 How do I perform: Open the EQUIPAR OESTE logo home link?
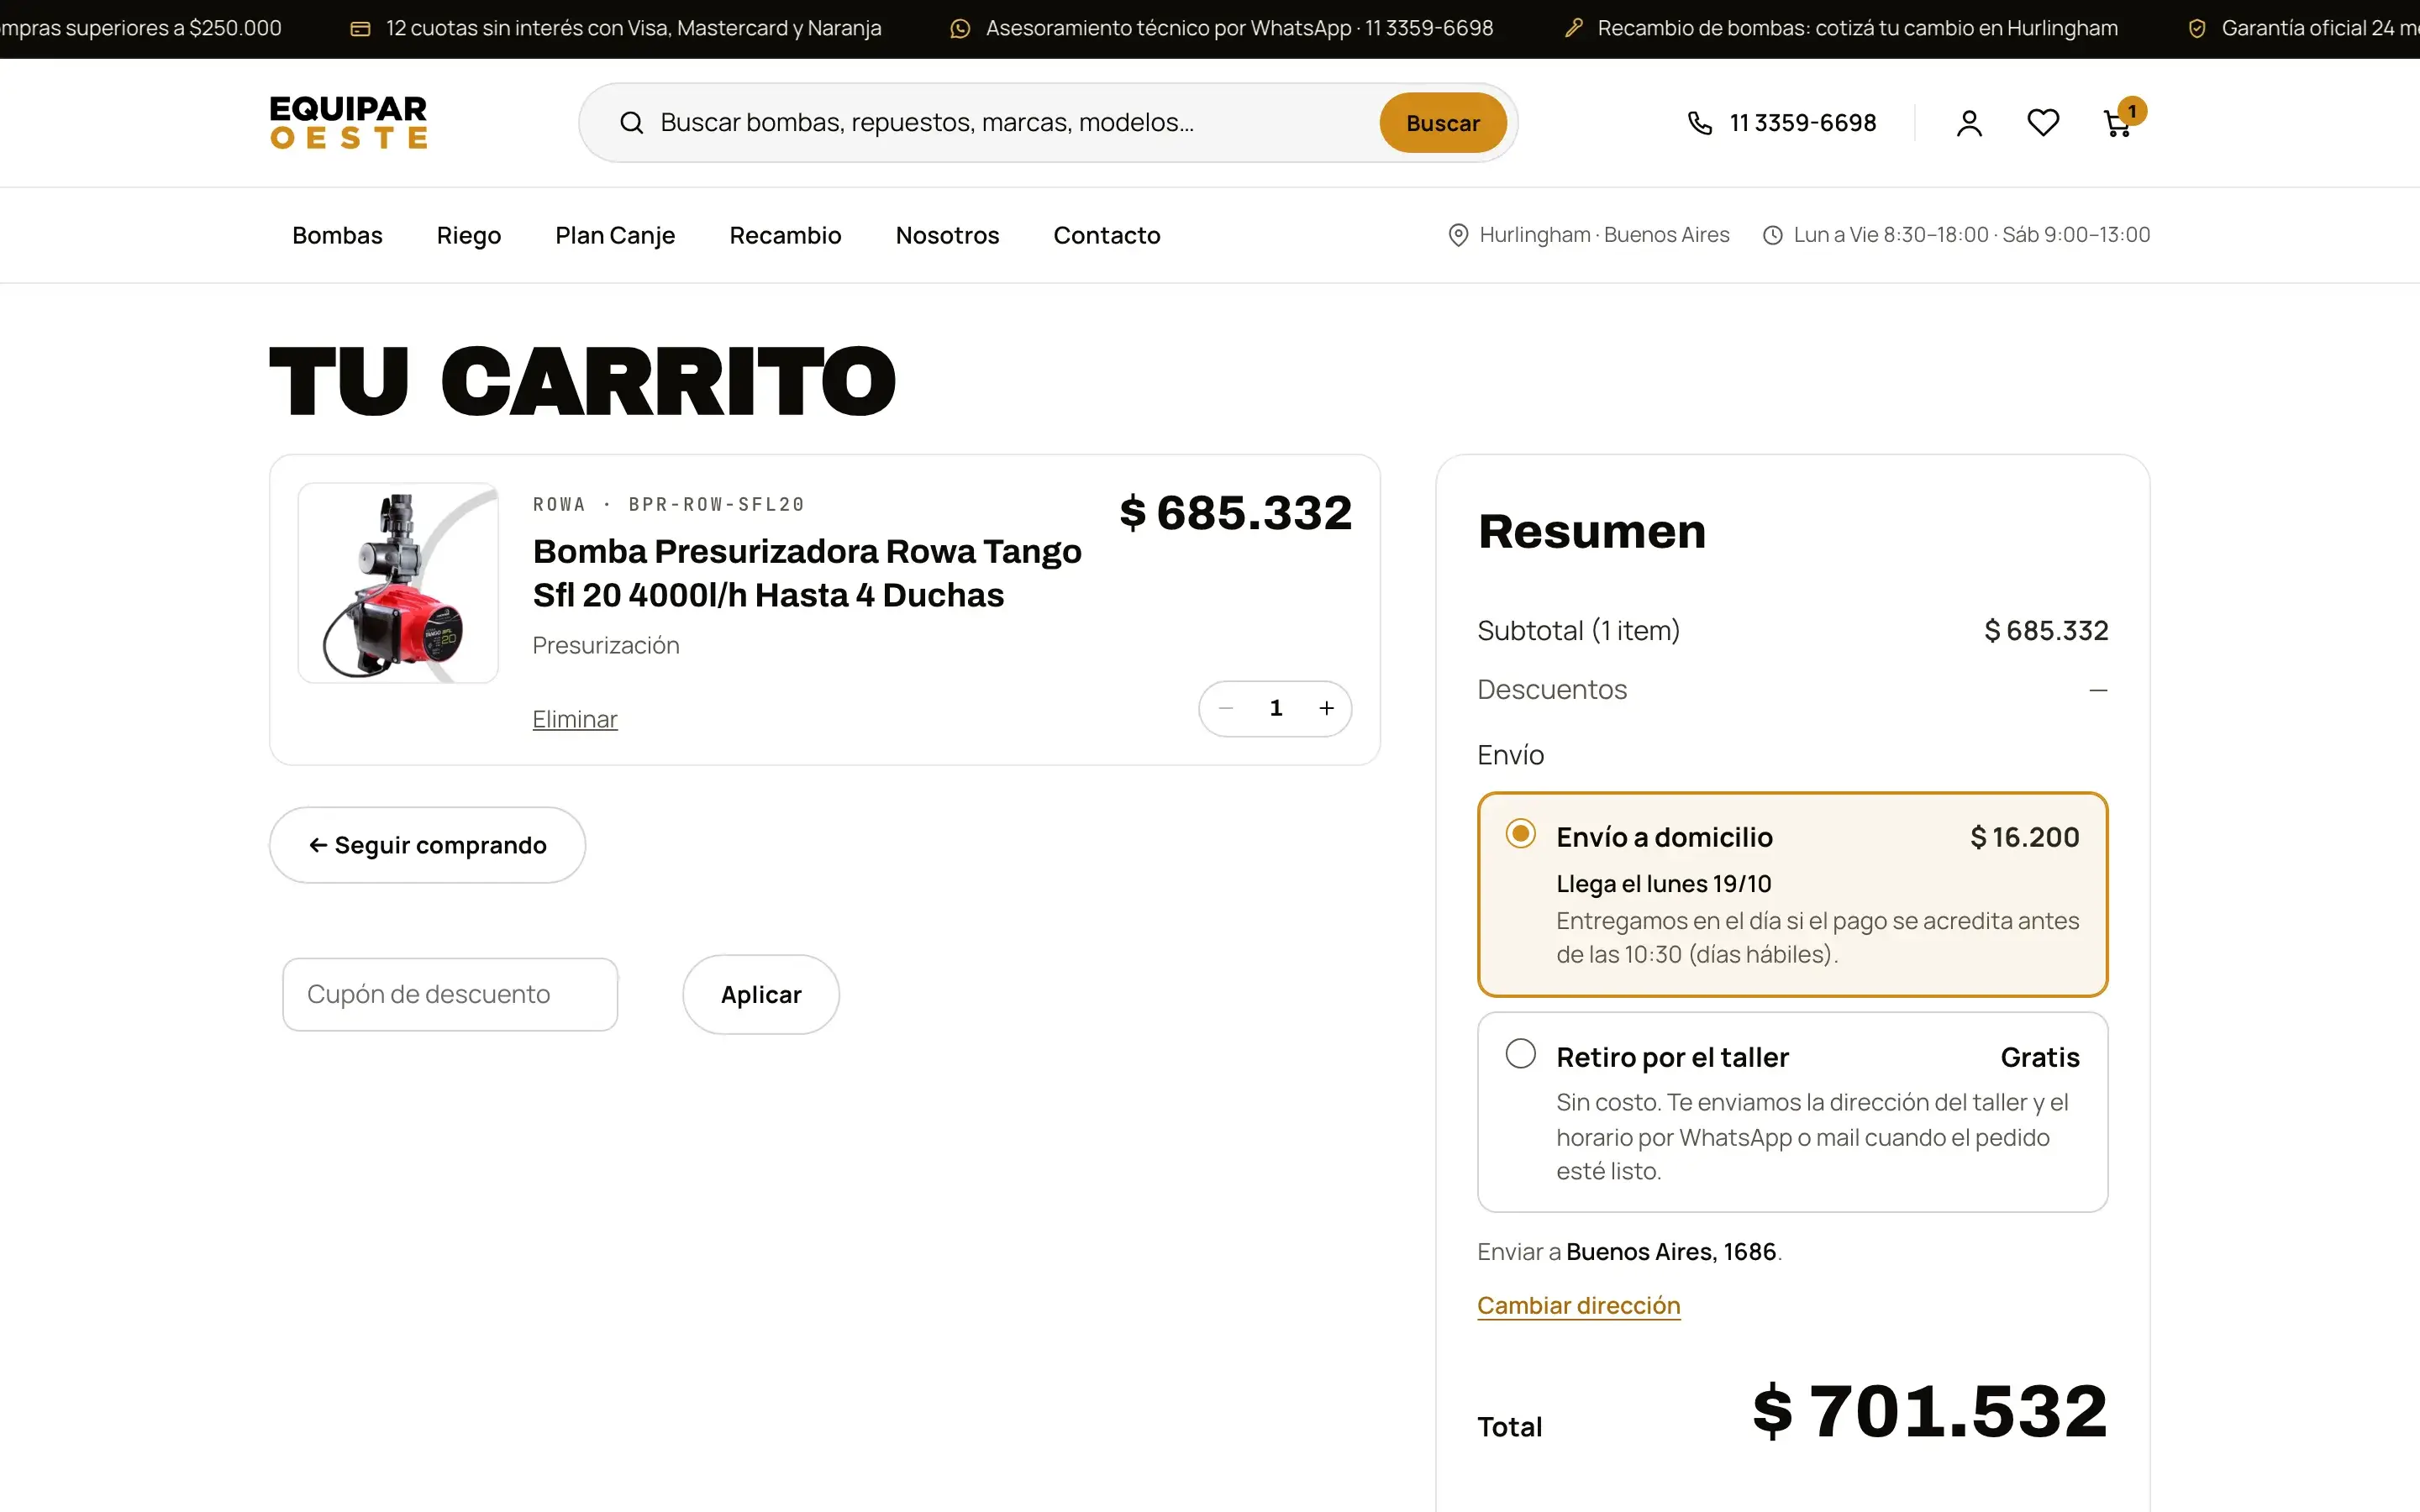pos(348,122)
